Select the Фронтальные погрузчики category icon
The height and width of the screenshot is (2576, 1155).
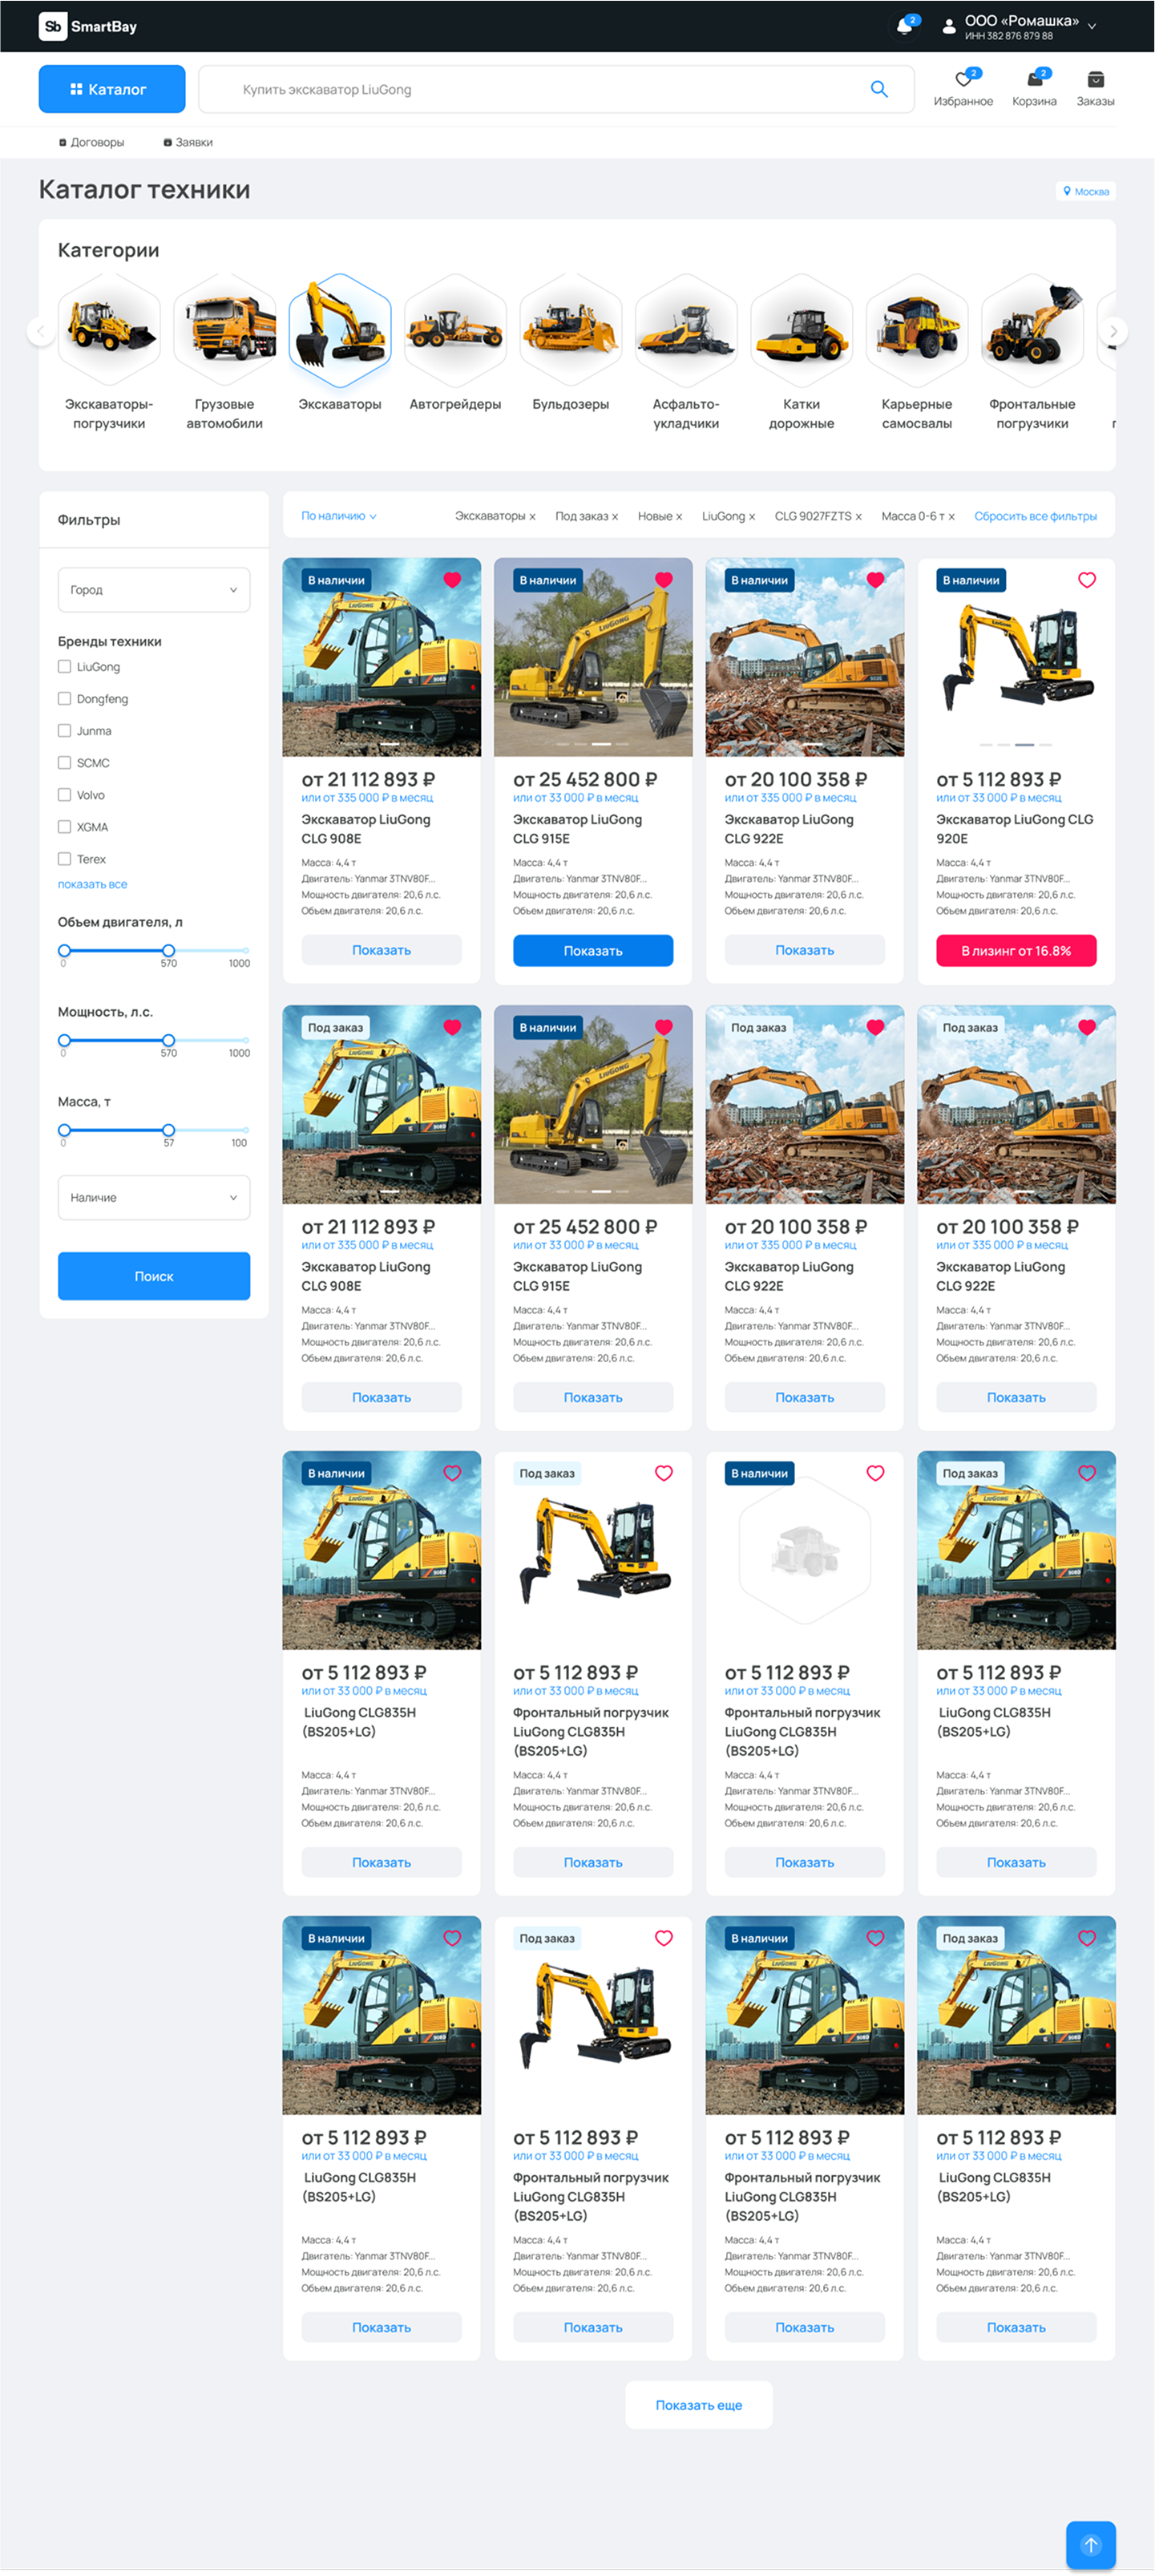click(x=1033, y=330)
